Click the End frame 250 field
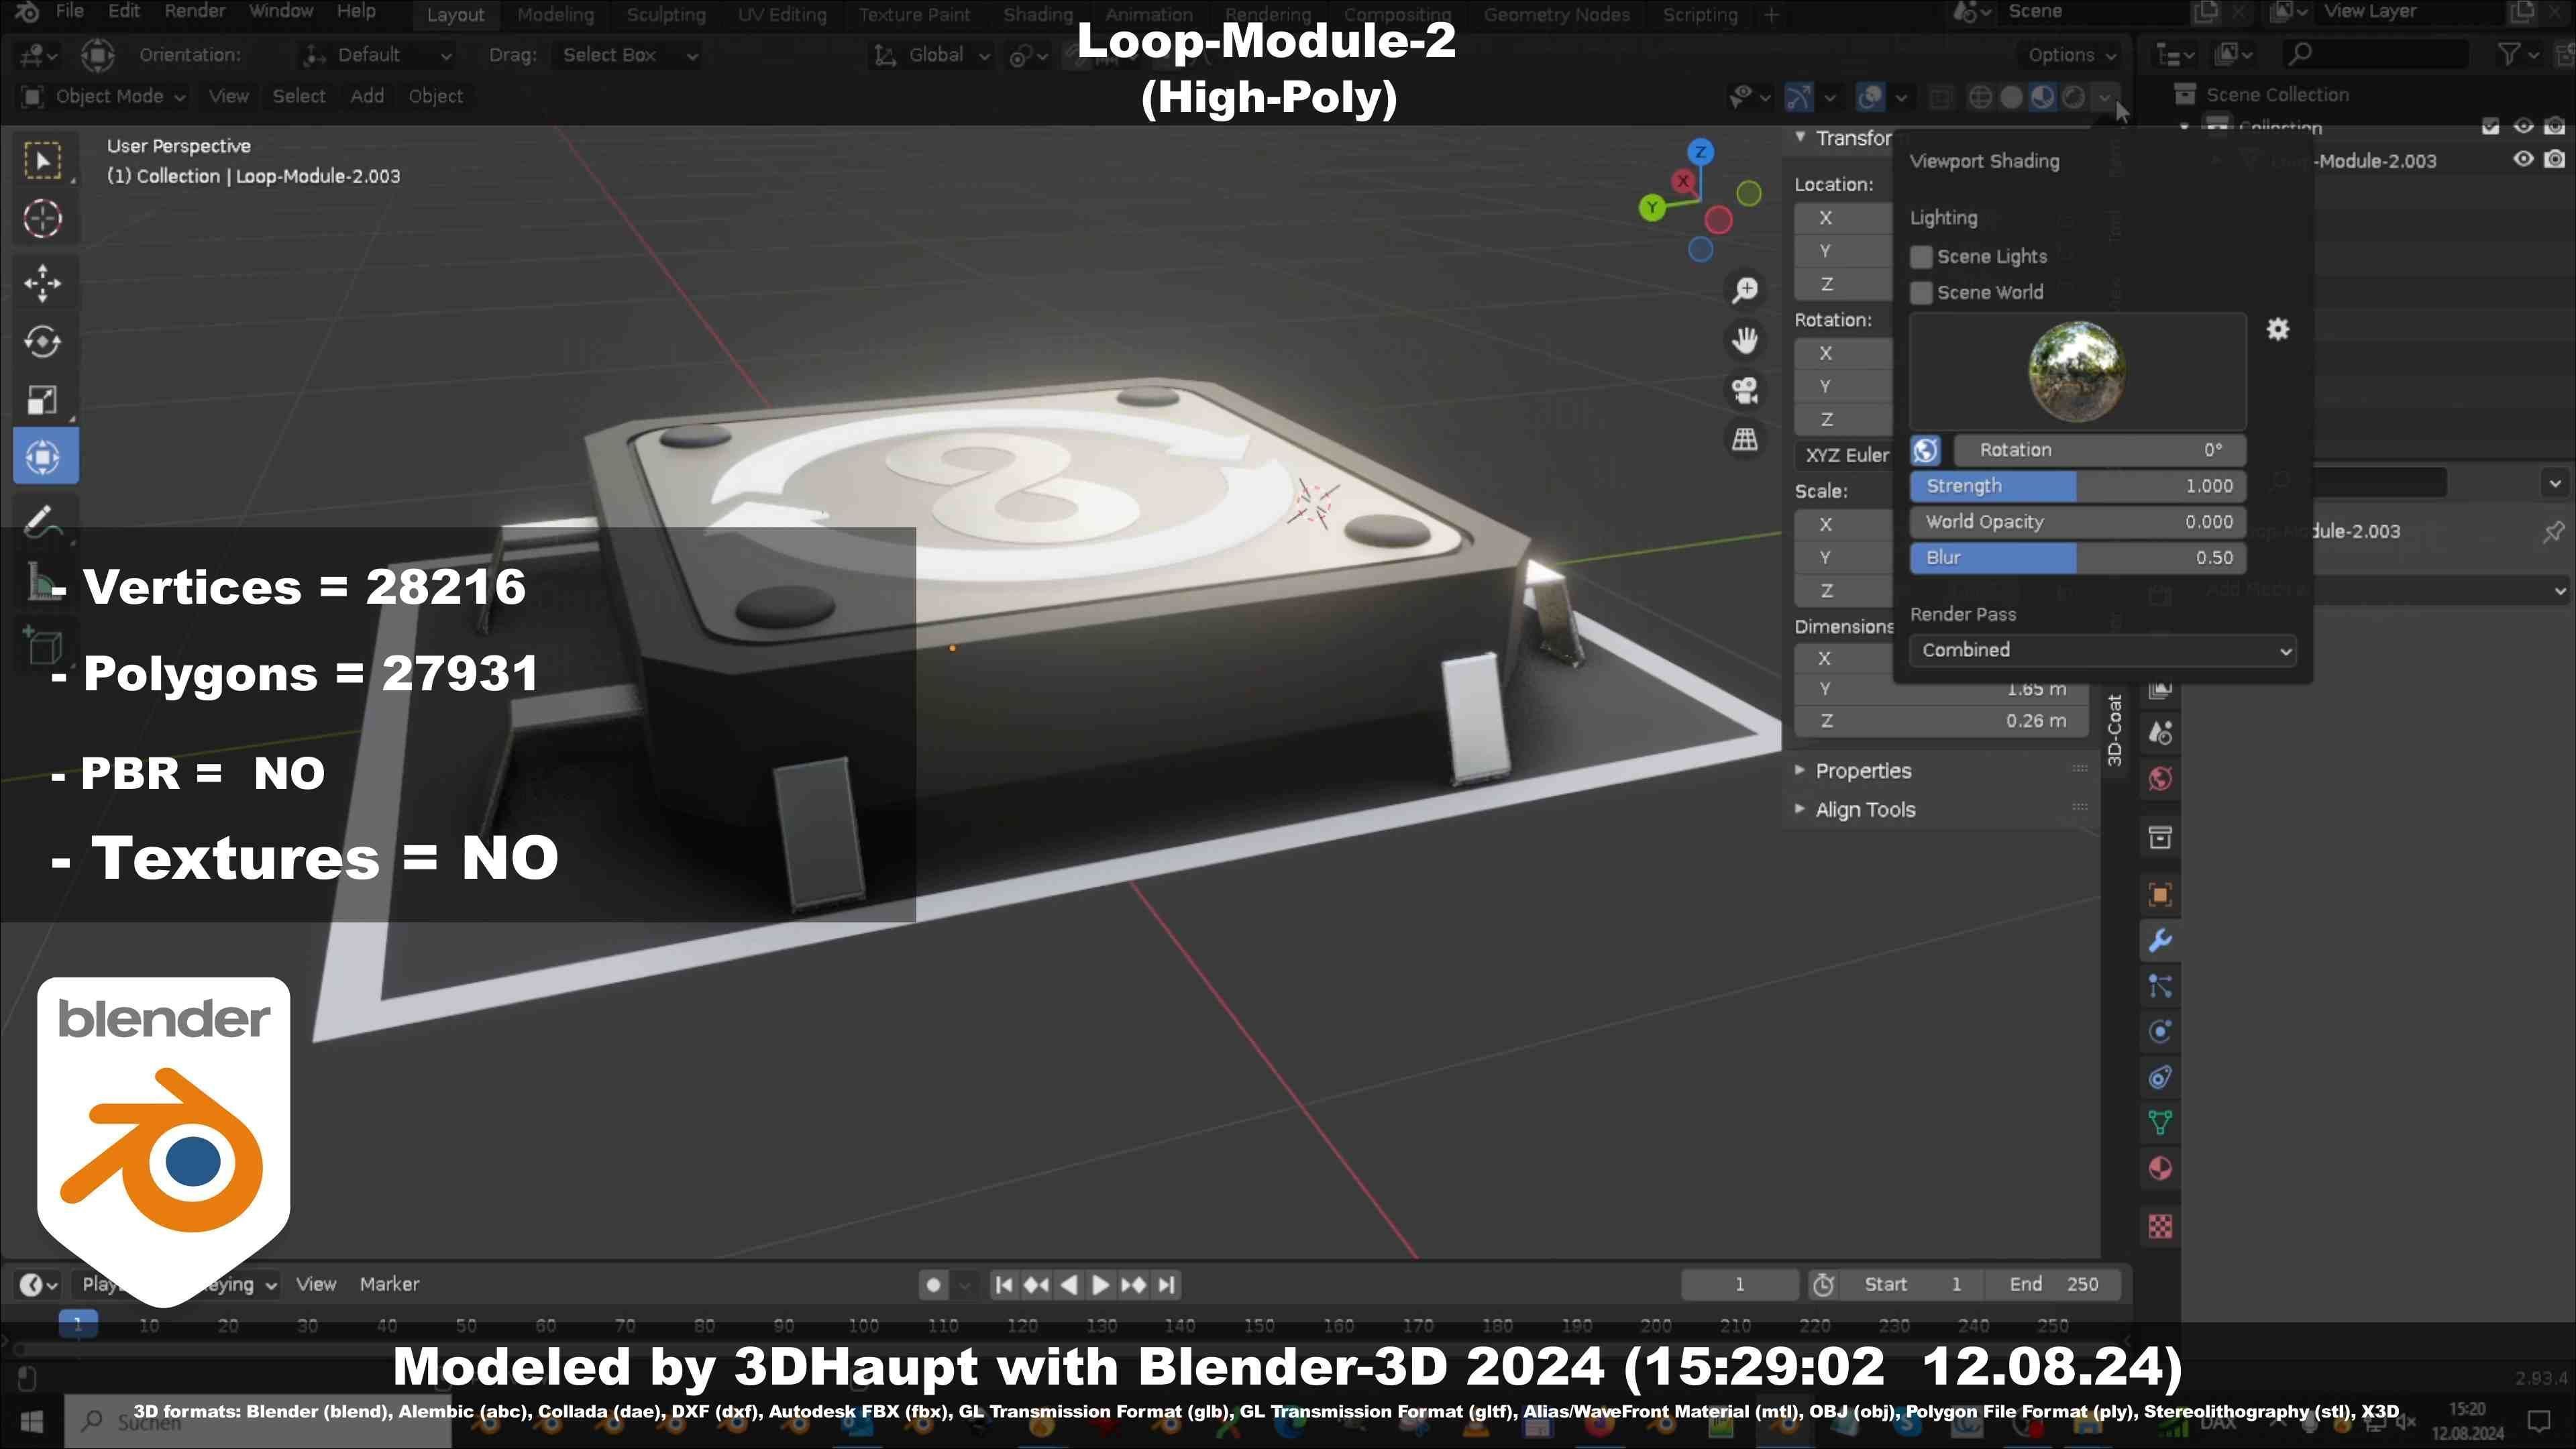2576x1449 pixels. [x=2054, y=1285]
